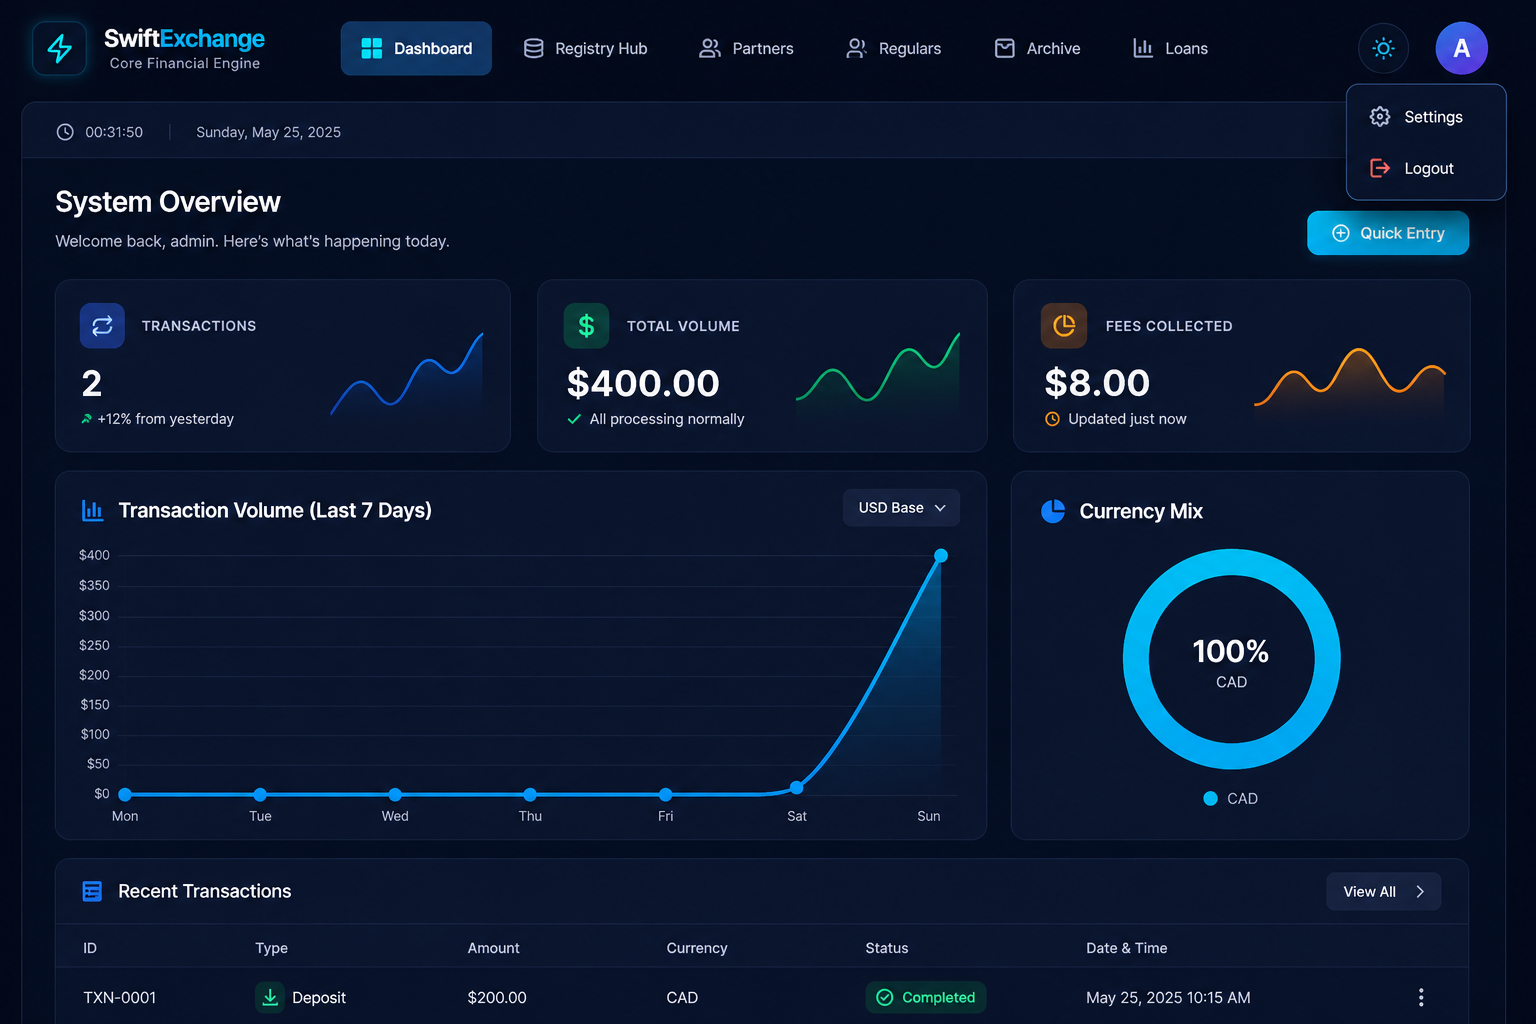Image resolution: width=1536 pixels, height=1024 pixels.
Task: Open the Regulars section
Action: click(x=894, y=48)
